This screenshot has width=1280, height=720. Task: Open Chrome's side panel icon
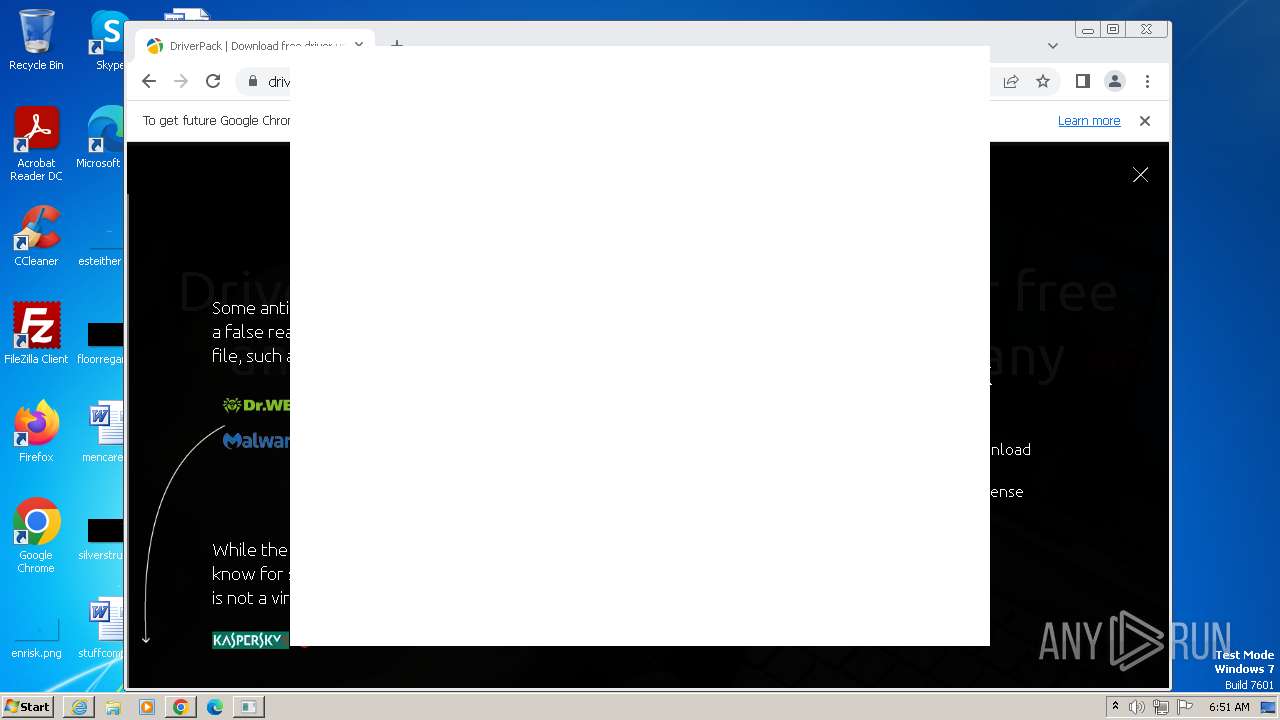1082,82
